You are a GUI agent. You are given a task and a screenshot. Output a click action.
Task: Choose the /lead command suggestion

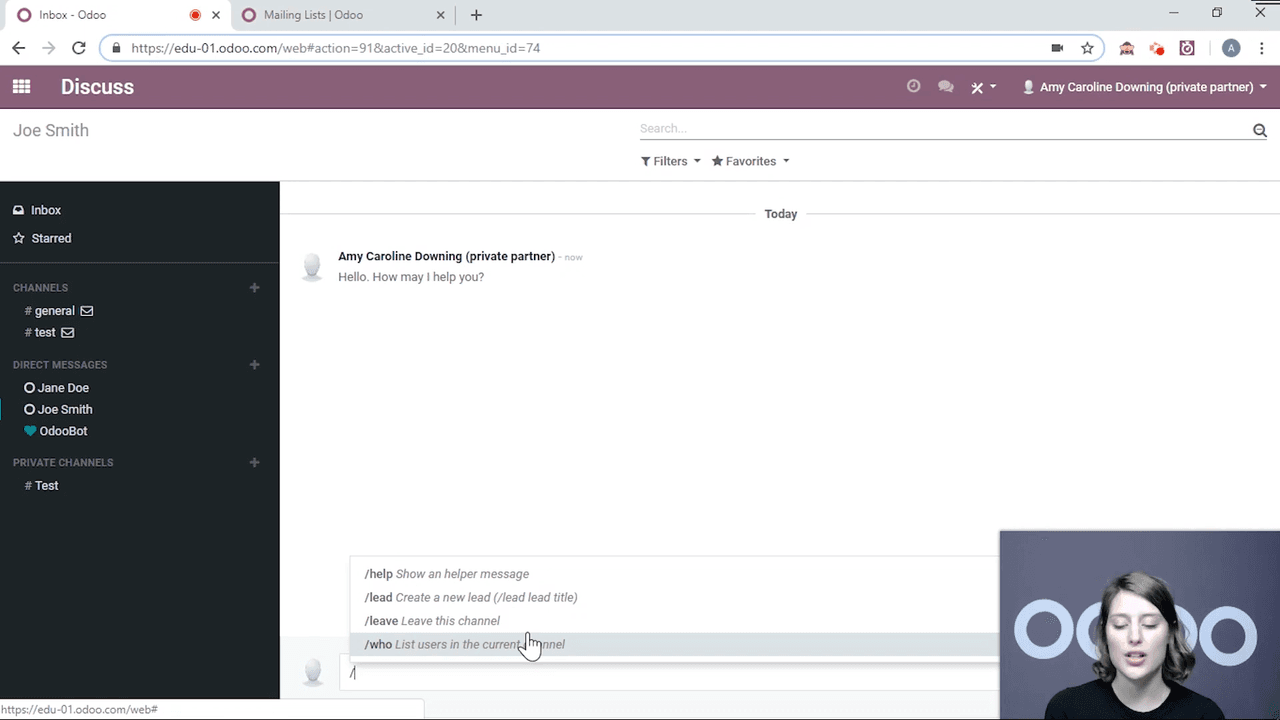(x=470, y=597)
